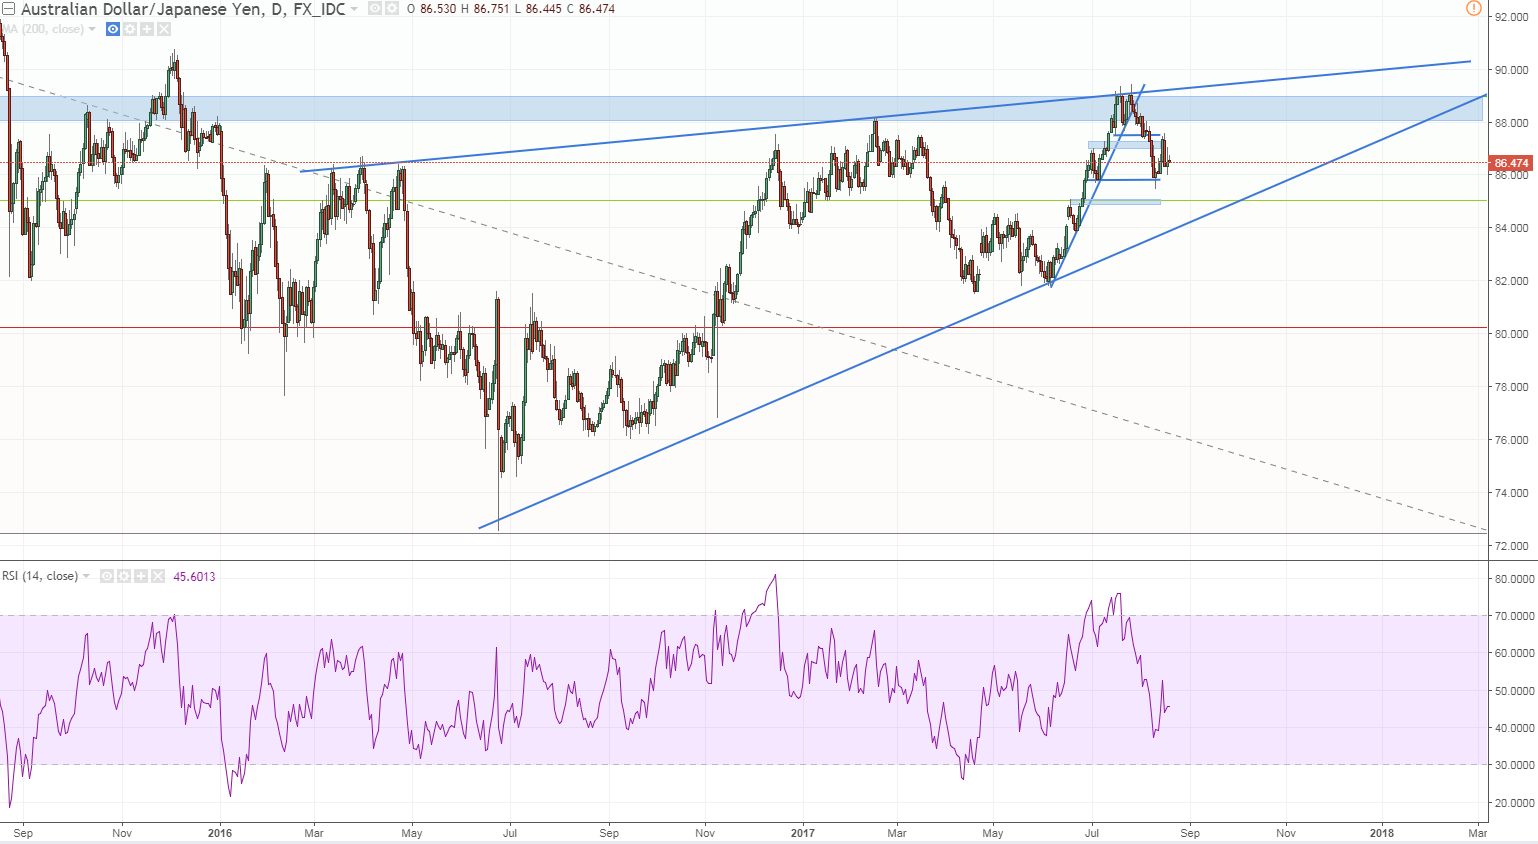This screenshot has width=1538, height=844.
Task: Click the 2017 label on the time axis
Action: (x=802, y=833)
